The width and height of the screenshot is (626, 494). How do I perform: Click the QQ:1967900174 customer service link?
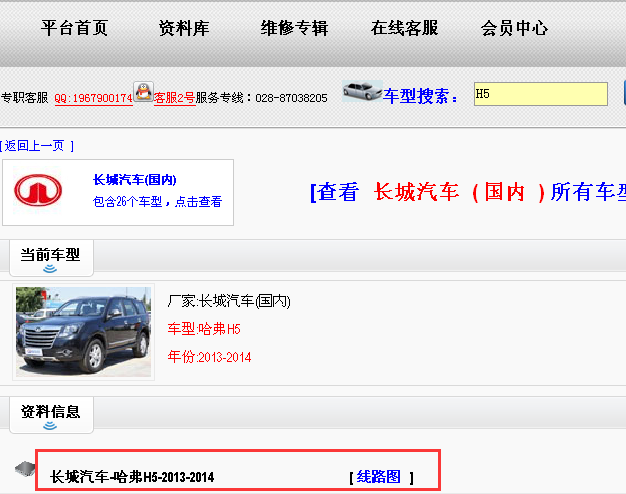[93, 98]
